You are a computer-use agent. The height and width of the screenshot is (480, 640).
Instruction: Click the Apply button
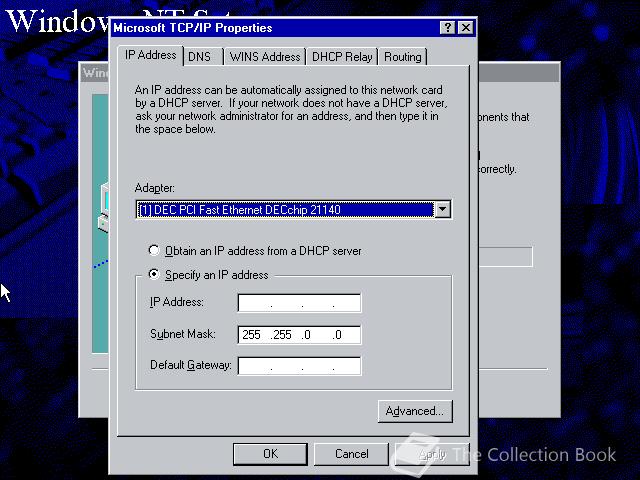coord(432,454)
